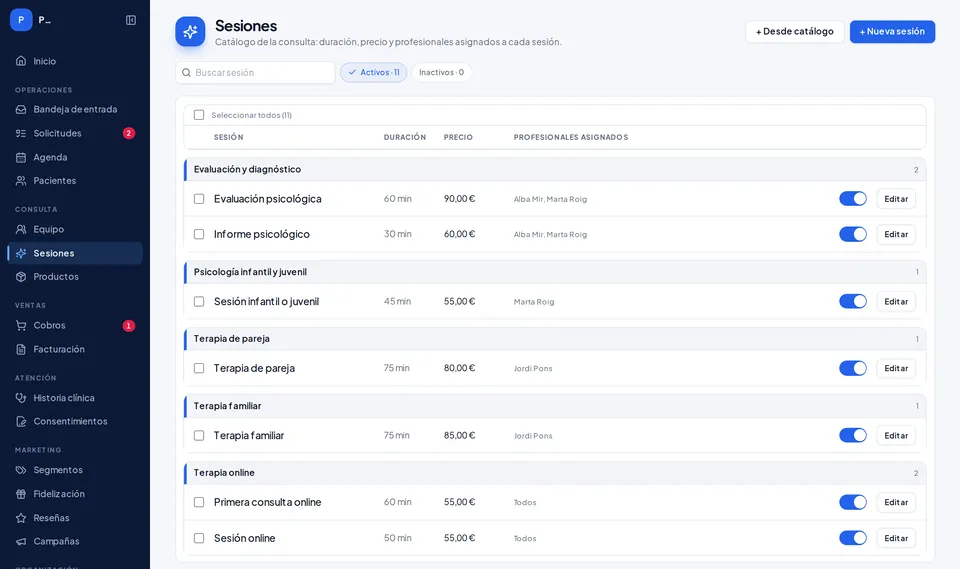Open Reseñas in the sidebar

click(x=75, y=518)
